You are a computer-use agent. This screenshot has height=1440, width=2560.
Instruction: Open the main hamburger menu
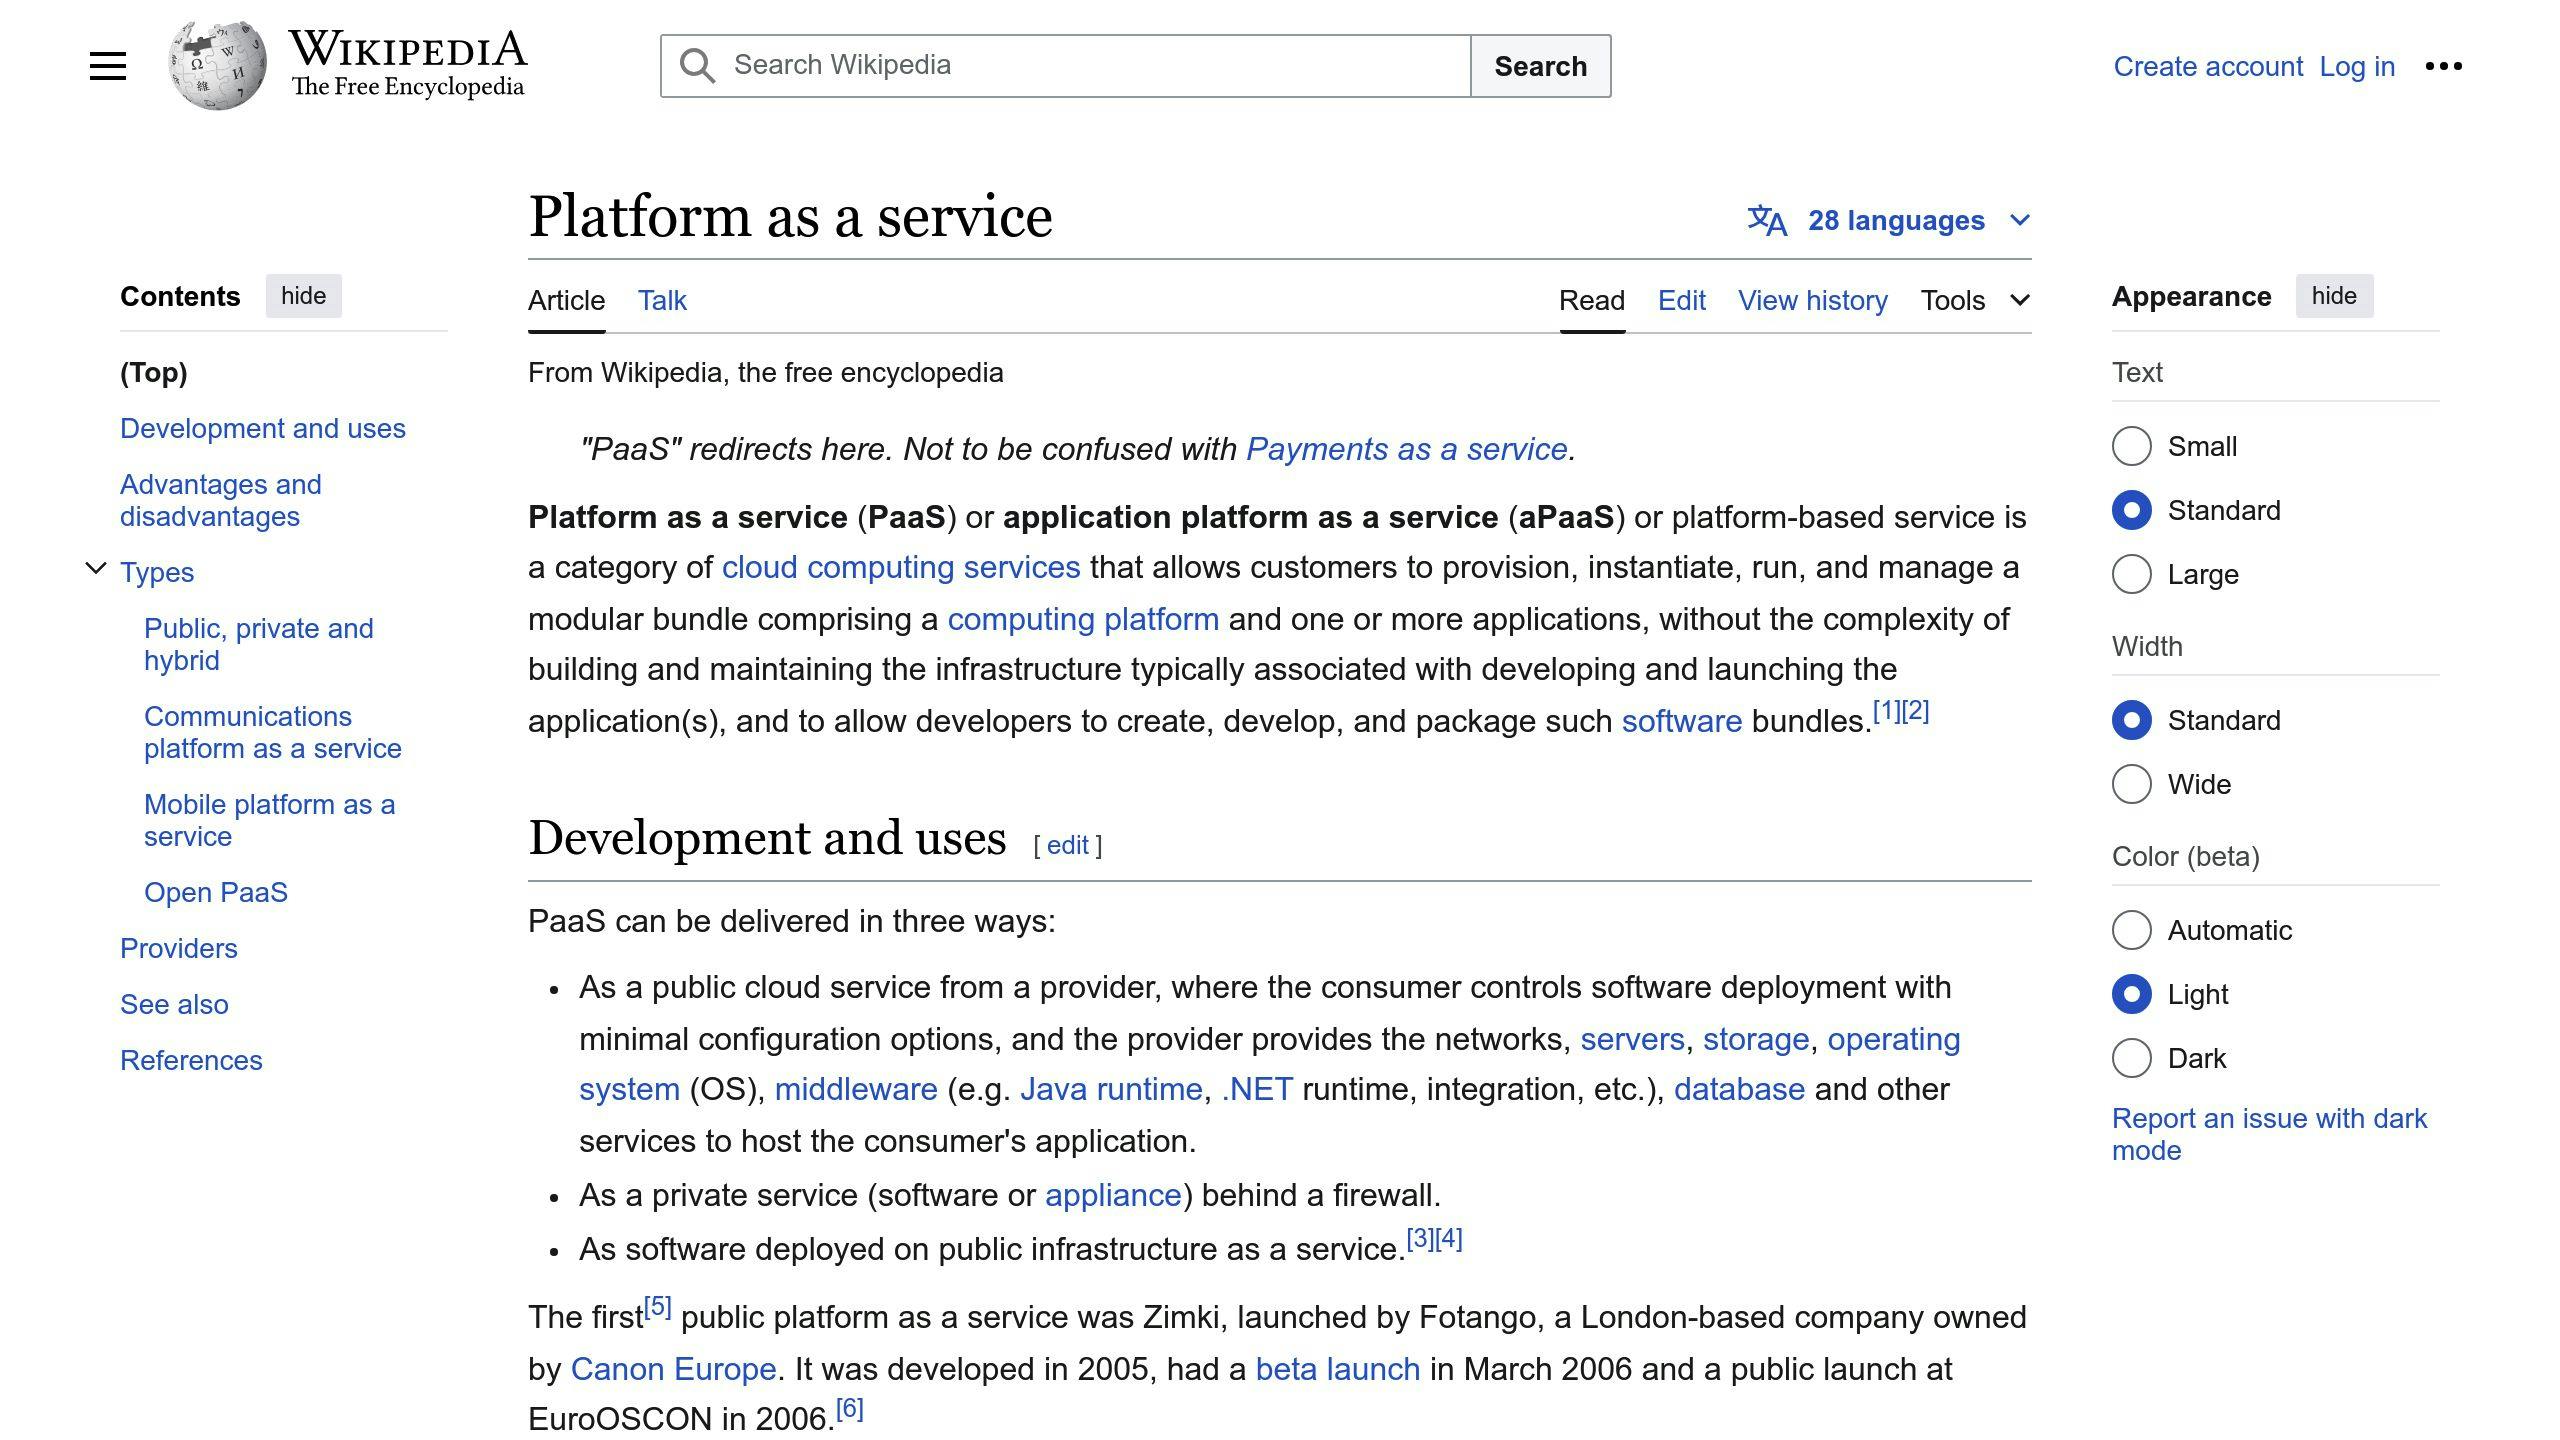tap(108, 66)
